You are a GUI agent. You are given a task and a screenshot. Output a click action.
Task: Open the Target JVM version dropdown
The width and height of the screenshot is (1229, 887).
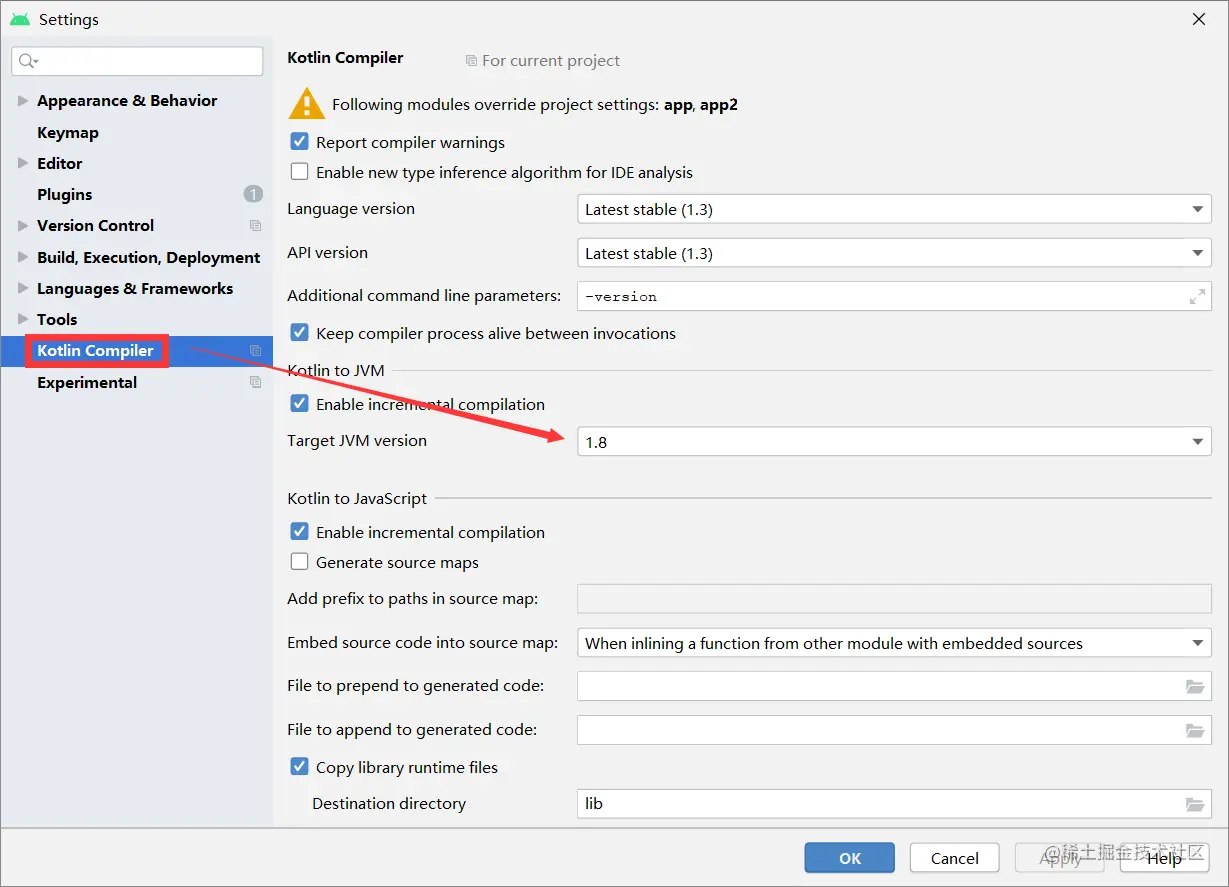click(894, 442)
